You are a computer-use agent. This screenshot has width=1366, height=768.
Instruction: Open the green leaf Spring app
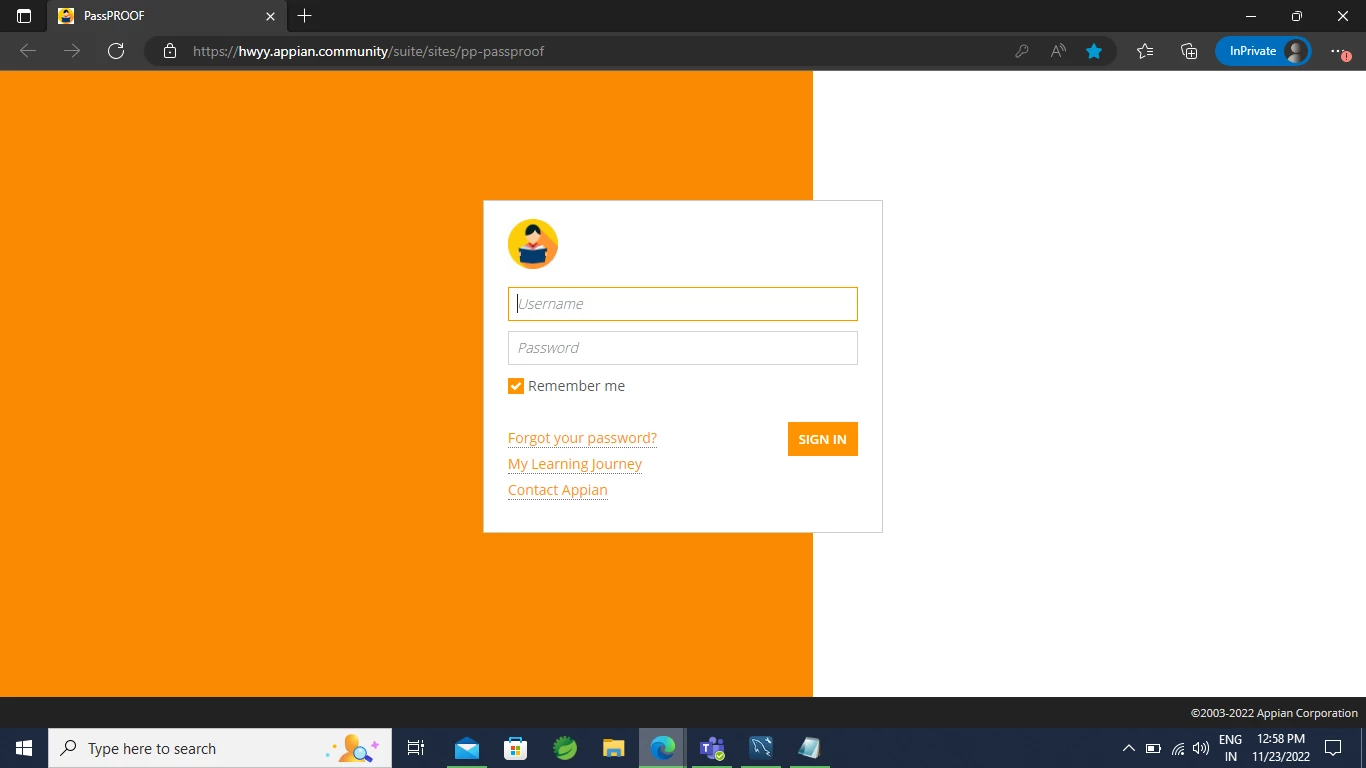coord(565,748)
